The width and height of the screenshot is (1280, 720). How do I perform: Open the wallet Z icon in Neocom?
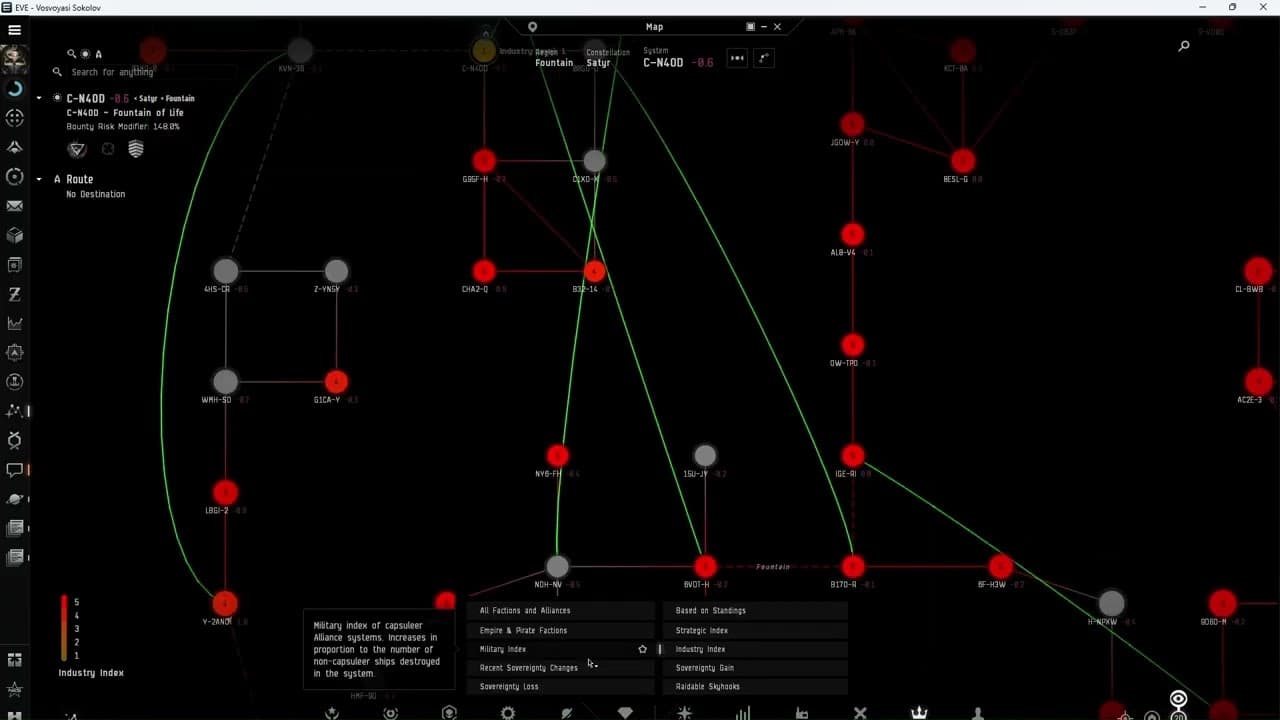pos(14,294)
